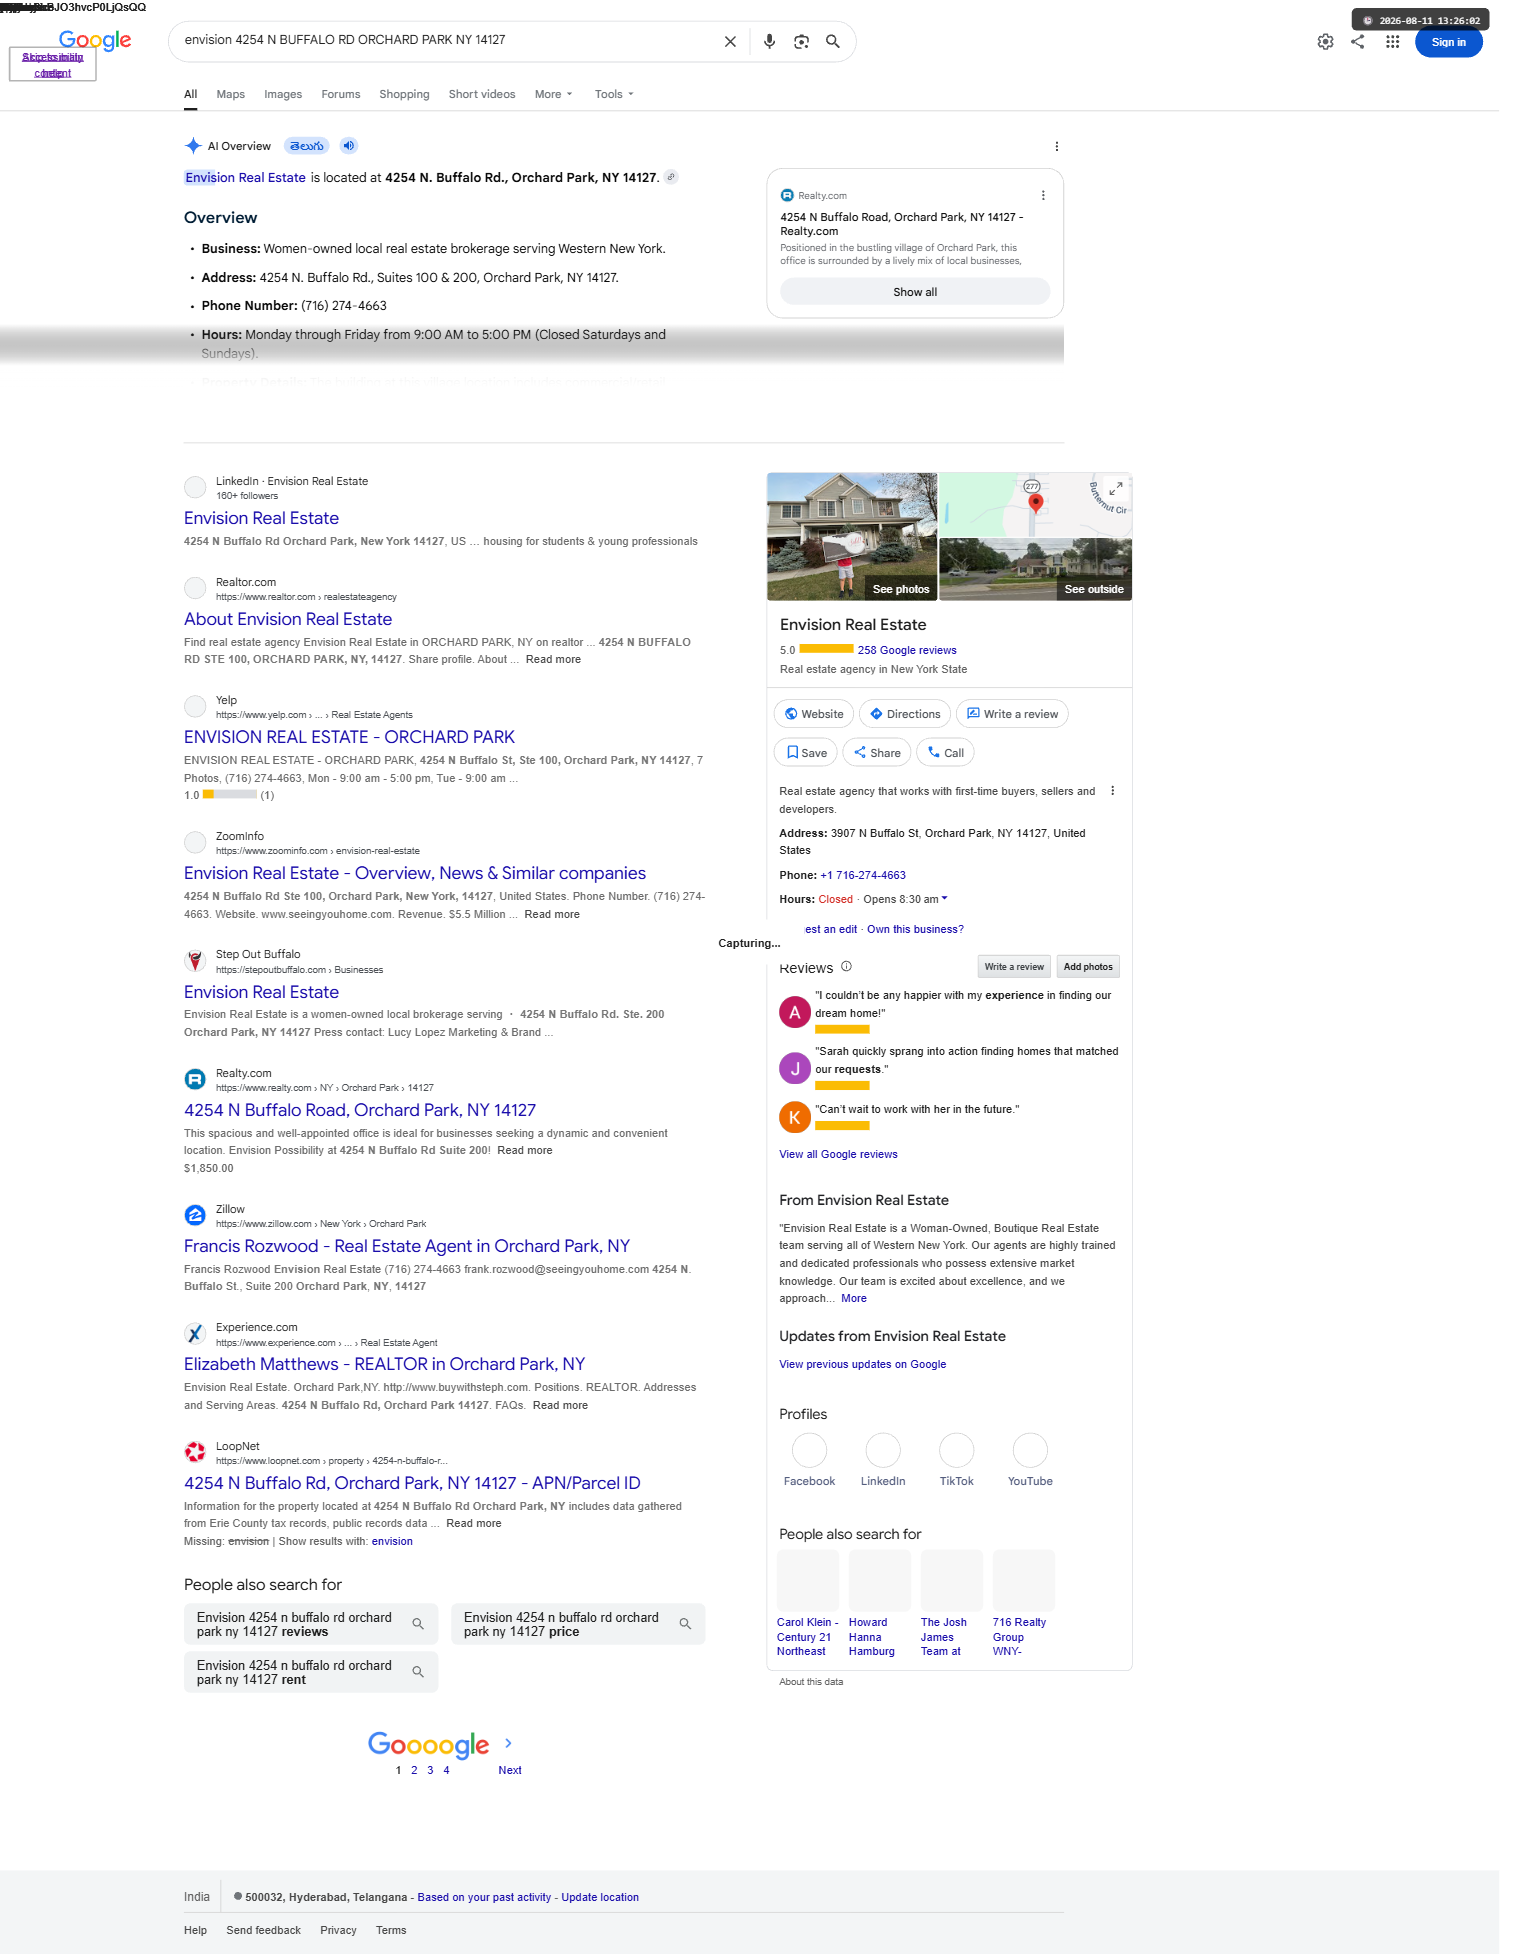Screen dimensions: 1517x1954
Task: Open Envision Facebook profile icon
Action: tap(809, 1450)
